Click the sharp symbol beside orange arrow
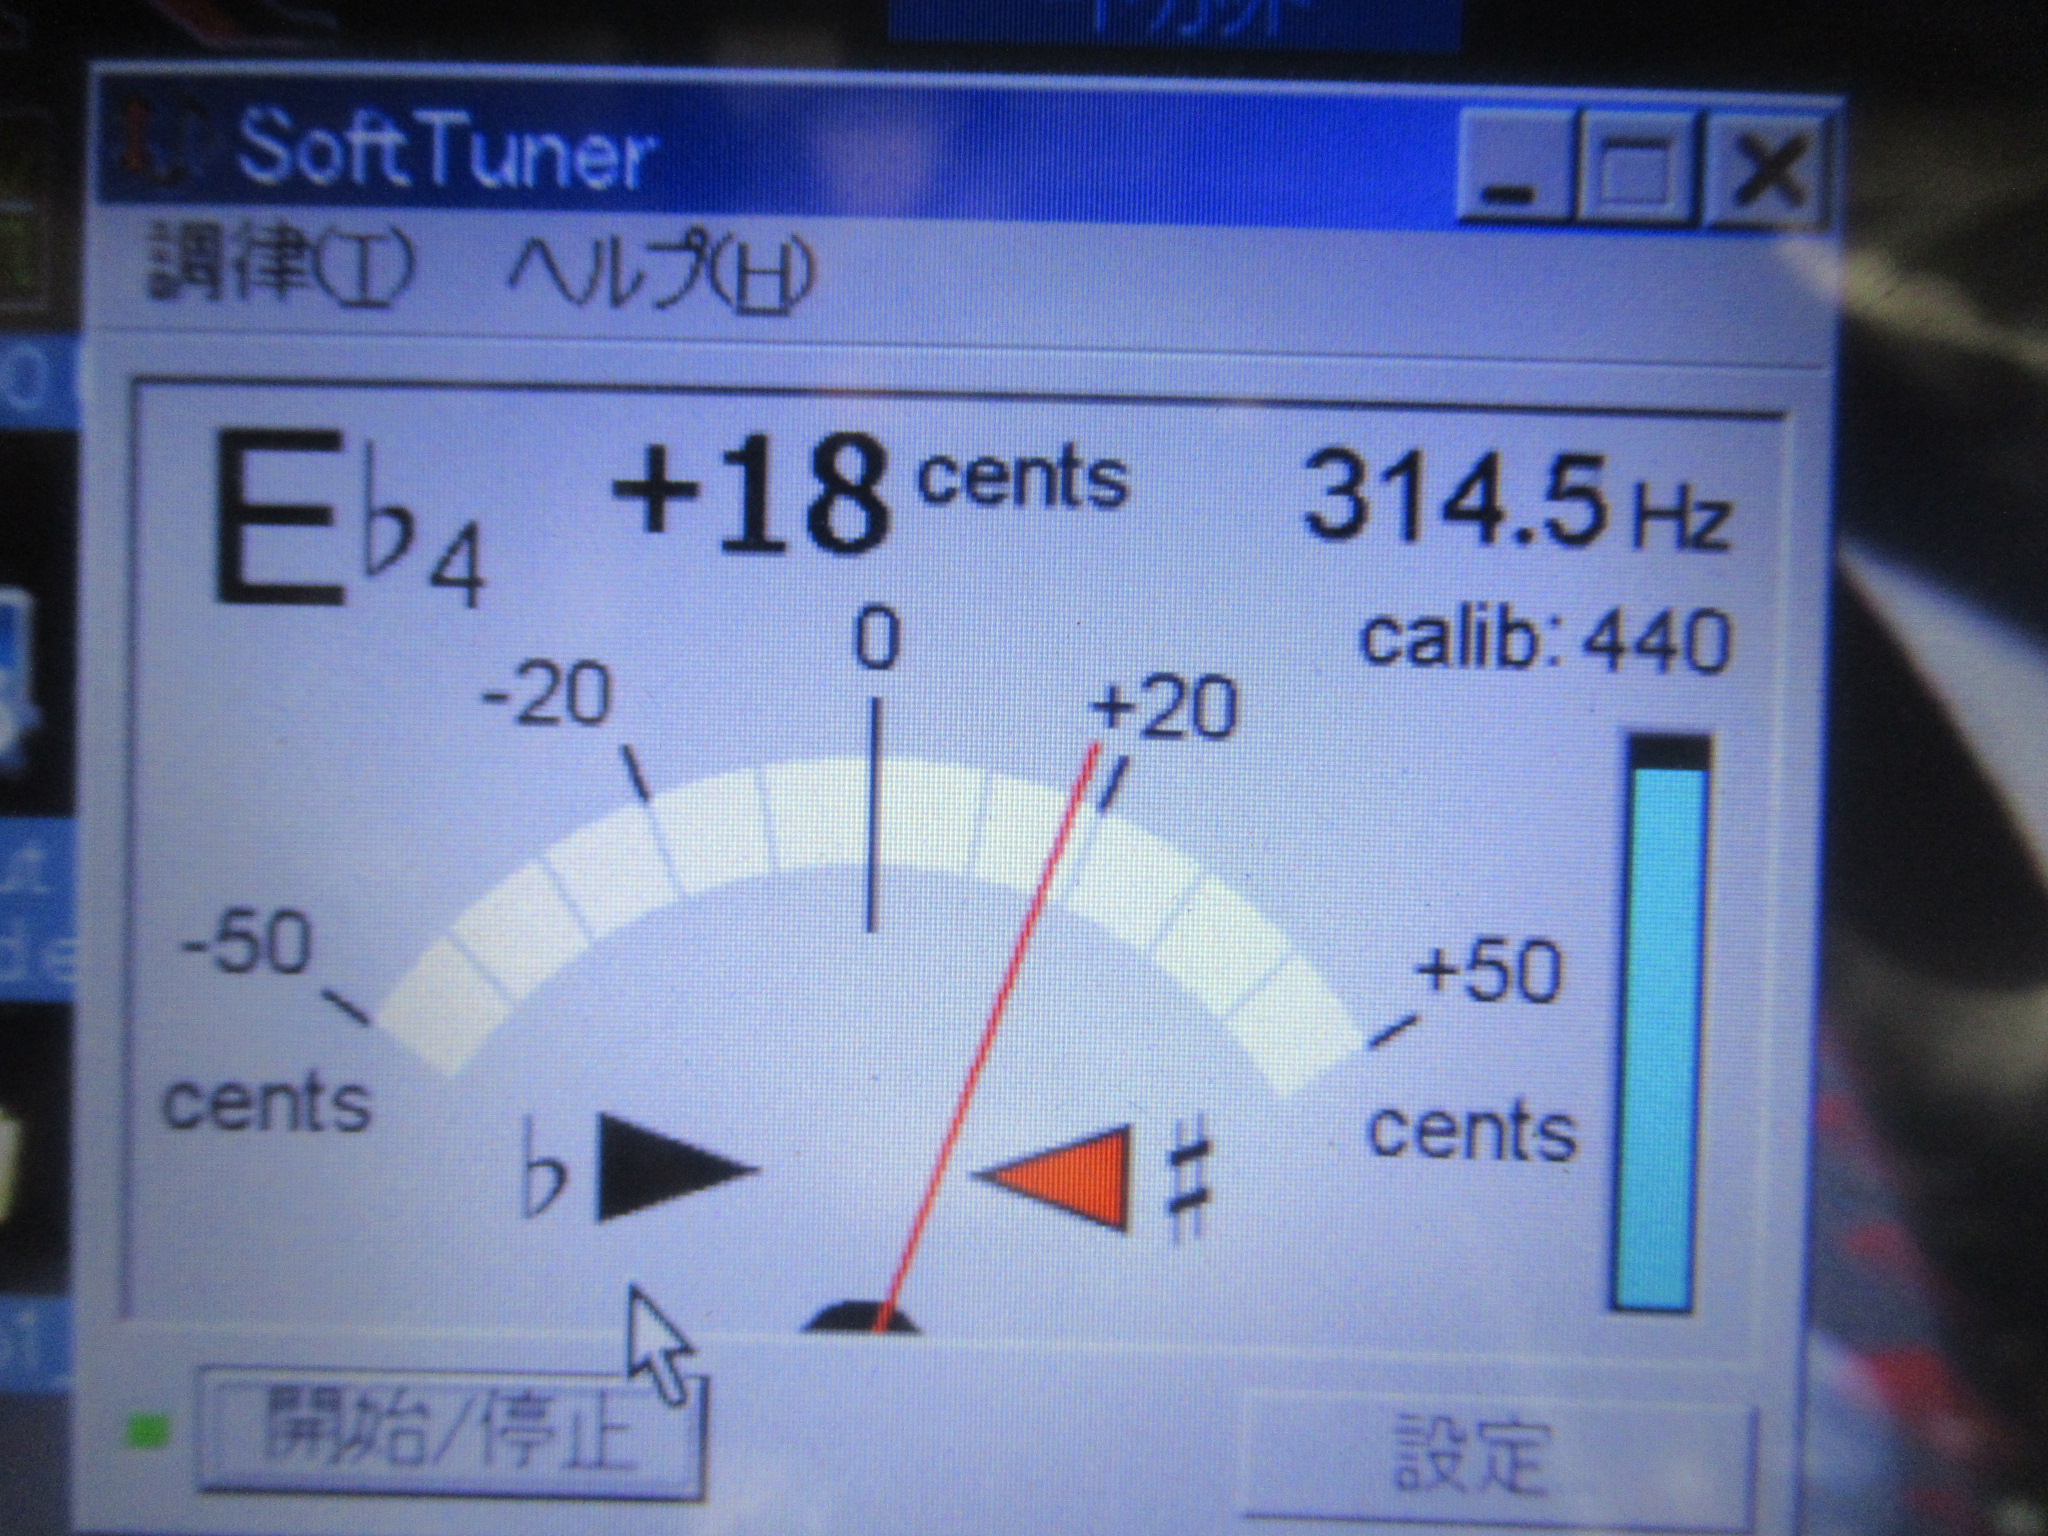Image resolution: width=2048 pixels, height=1536 pixels. [x=1189, y=1177]
